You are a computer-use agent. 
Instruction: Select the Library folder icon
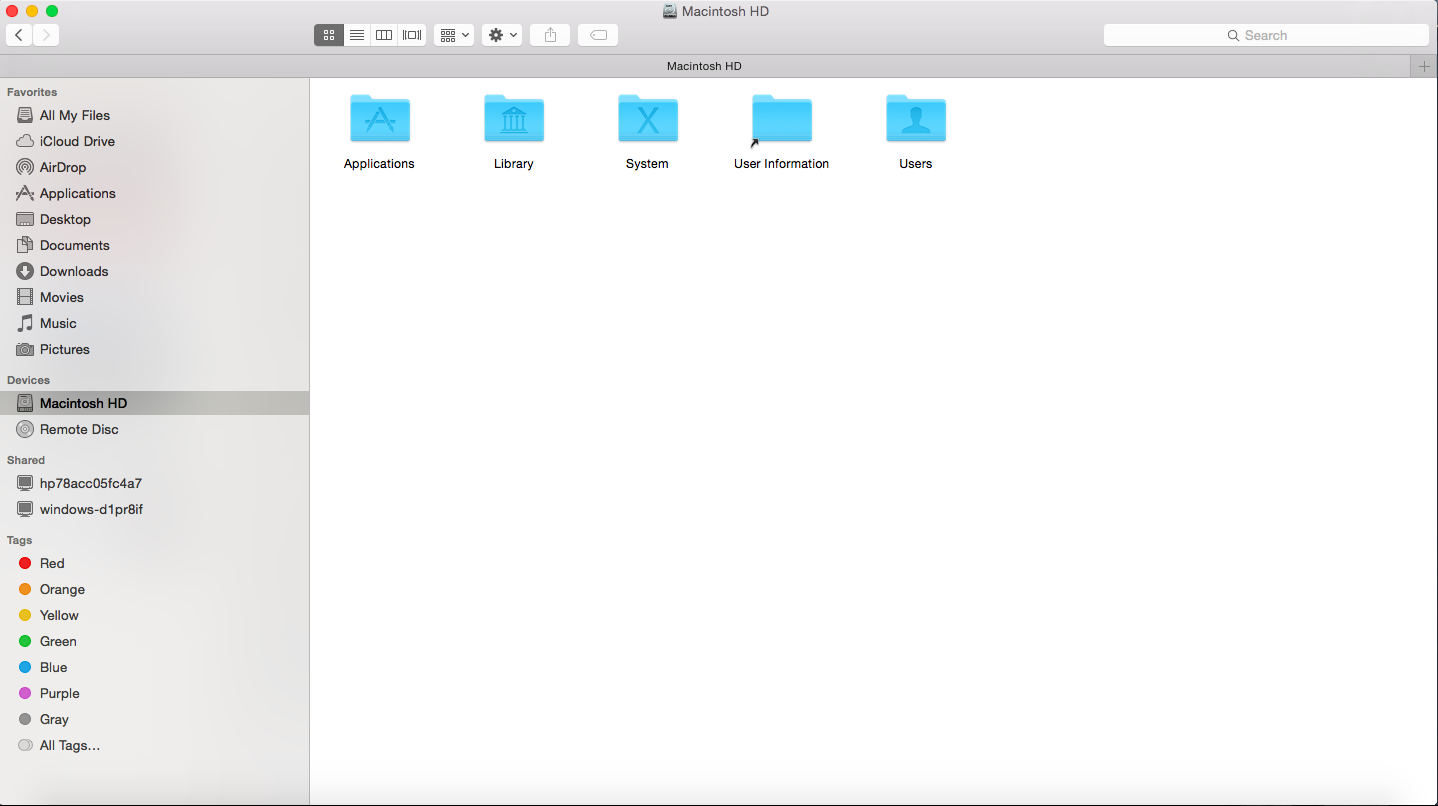pos(513,119)
